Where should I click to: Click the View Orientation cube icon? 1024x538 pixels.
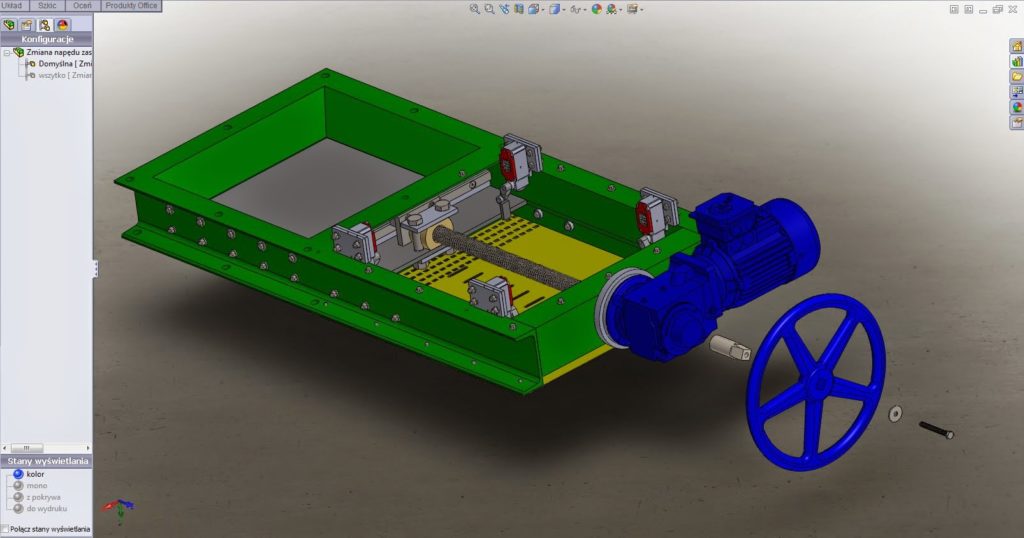tap(534, 9)
